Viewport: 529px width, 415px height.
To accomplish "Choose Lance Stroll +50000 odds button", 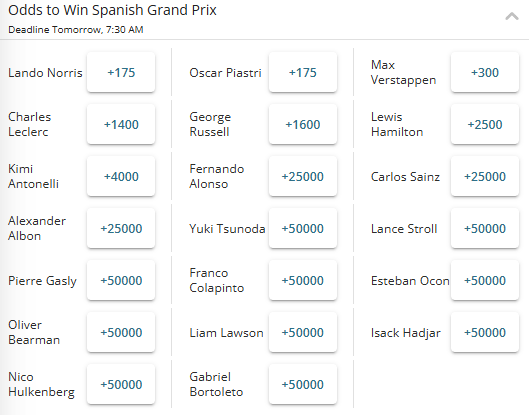I will coord(485,228).
